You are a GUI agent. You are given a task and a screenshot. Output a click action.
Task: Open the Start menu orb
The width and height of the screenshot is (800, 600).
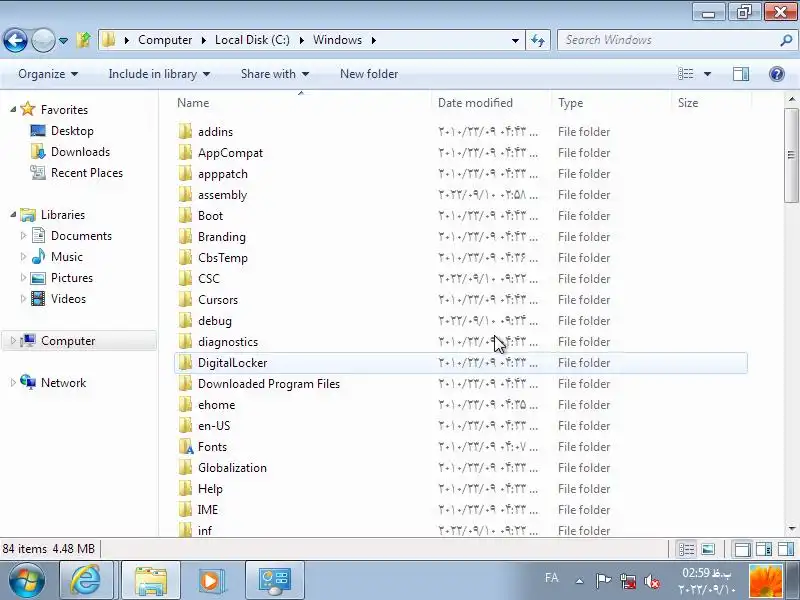click(x=26, y=581)
